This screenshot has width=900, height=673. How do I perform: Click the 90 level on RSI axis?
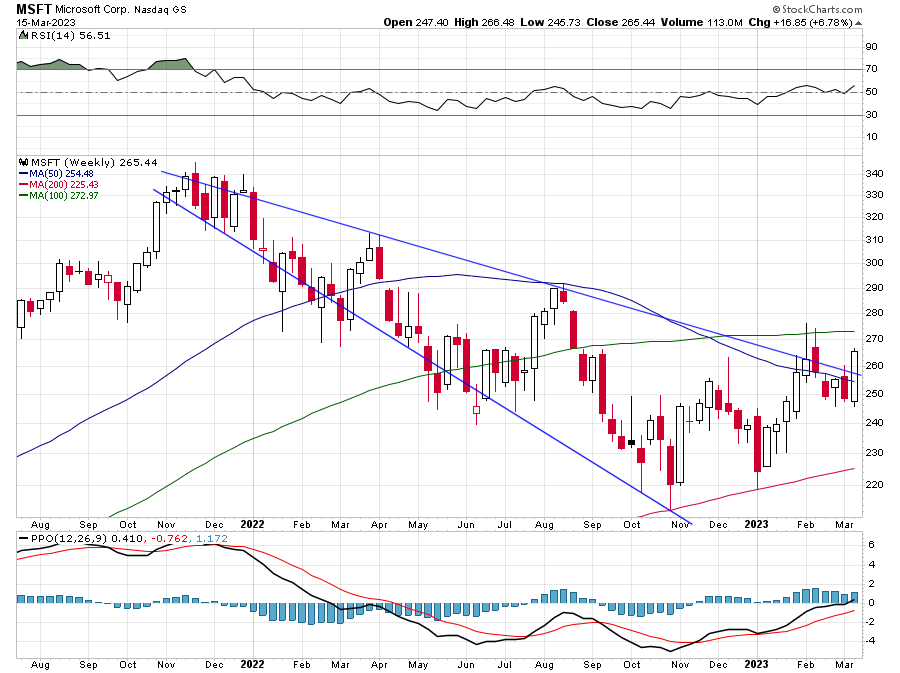point(871,46)
